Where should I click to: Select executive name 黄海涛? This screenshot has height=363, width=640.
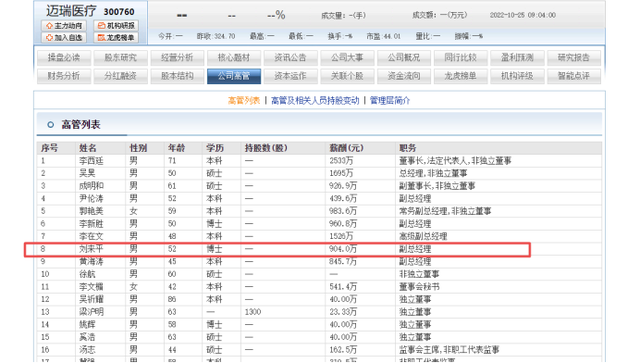click(91, 262)
